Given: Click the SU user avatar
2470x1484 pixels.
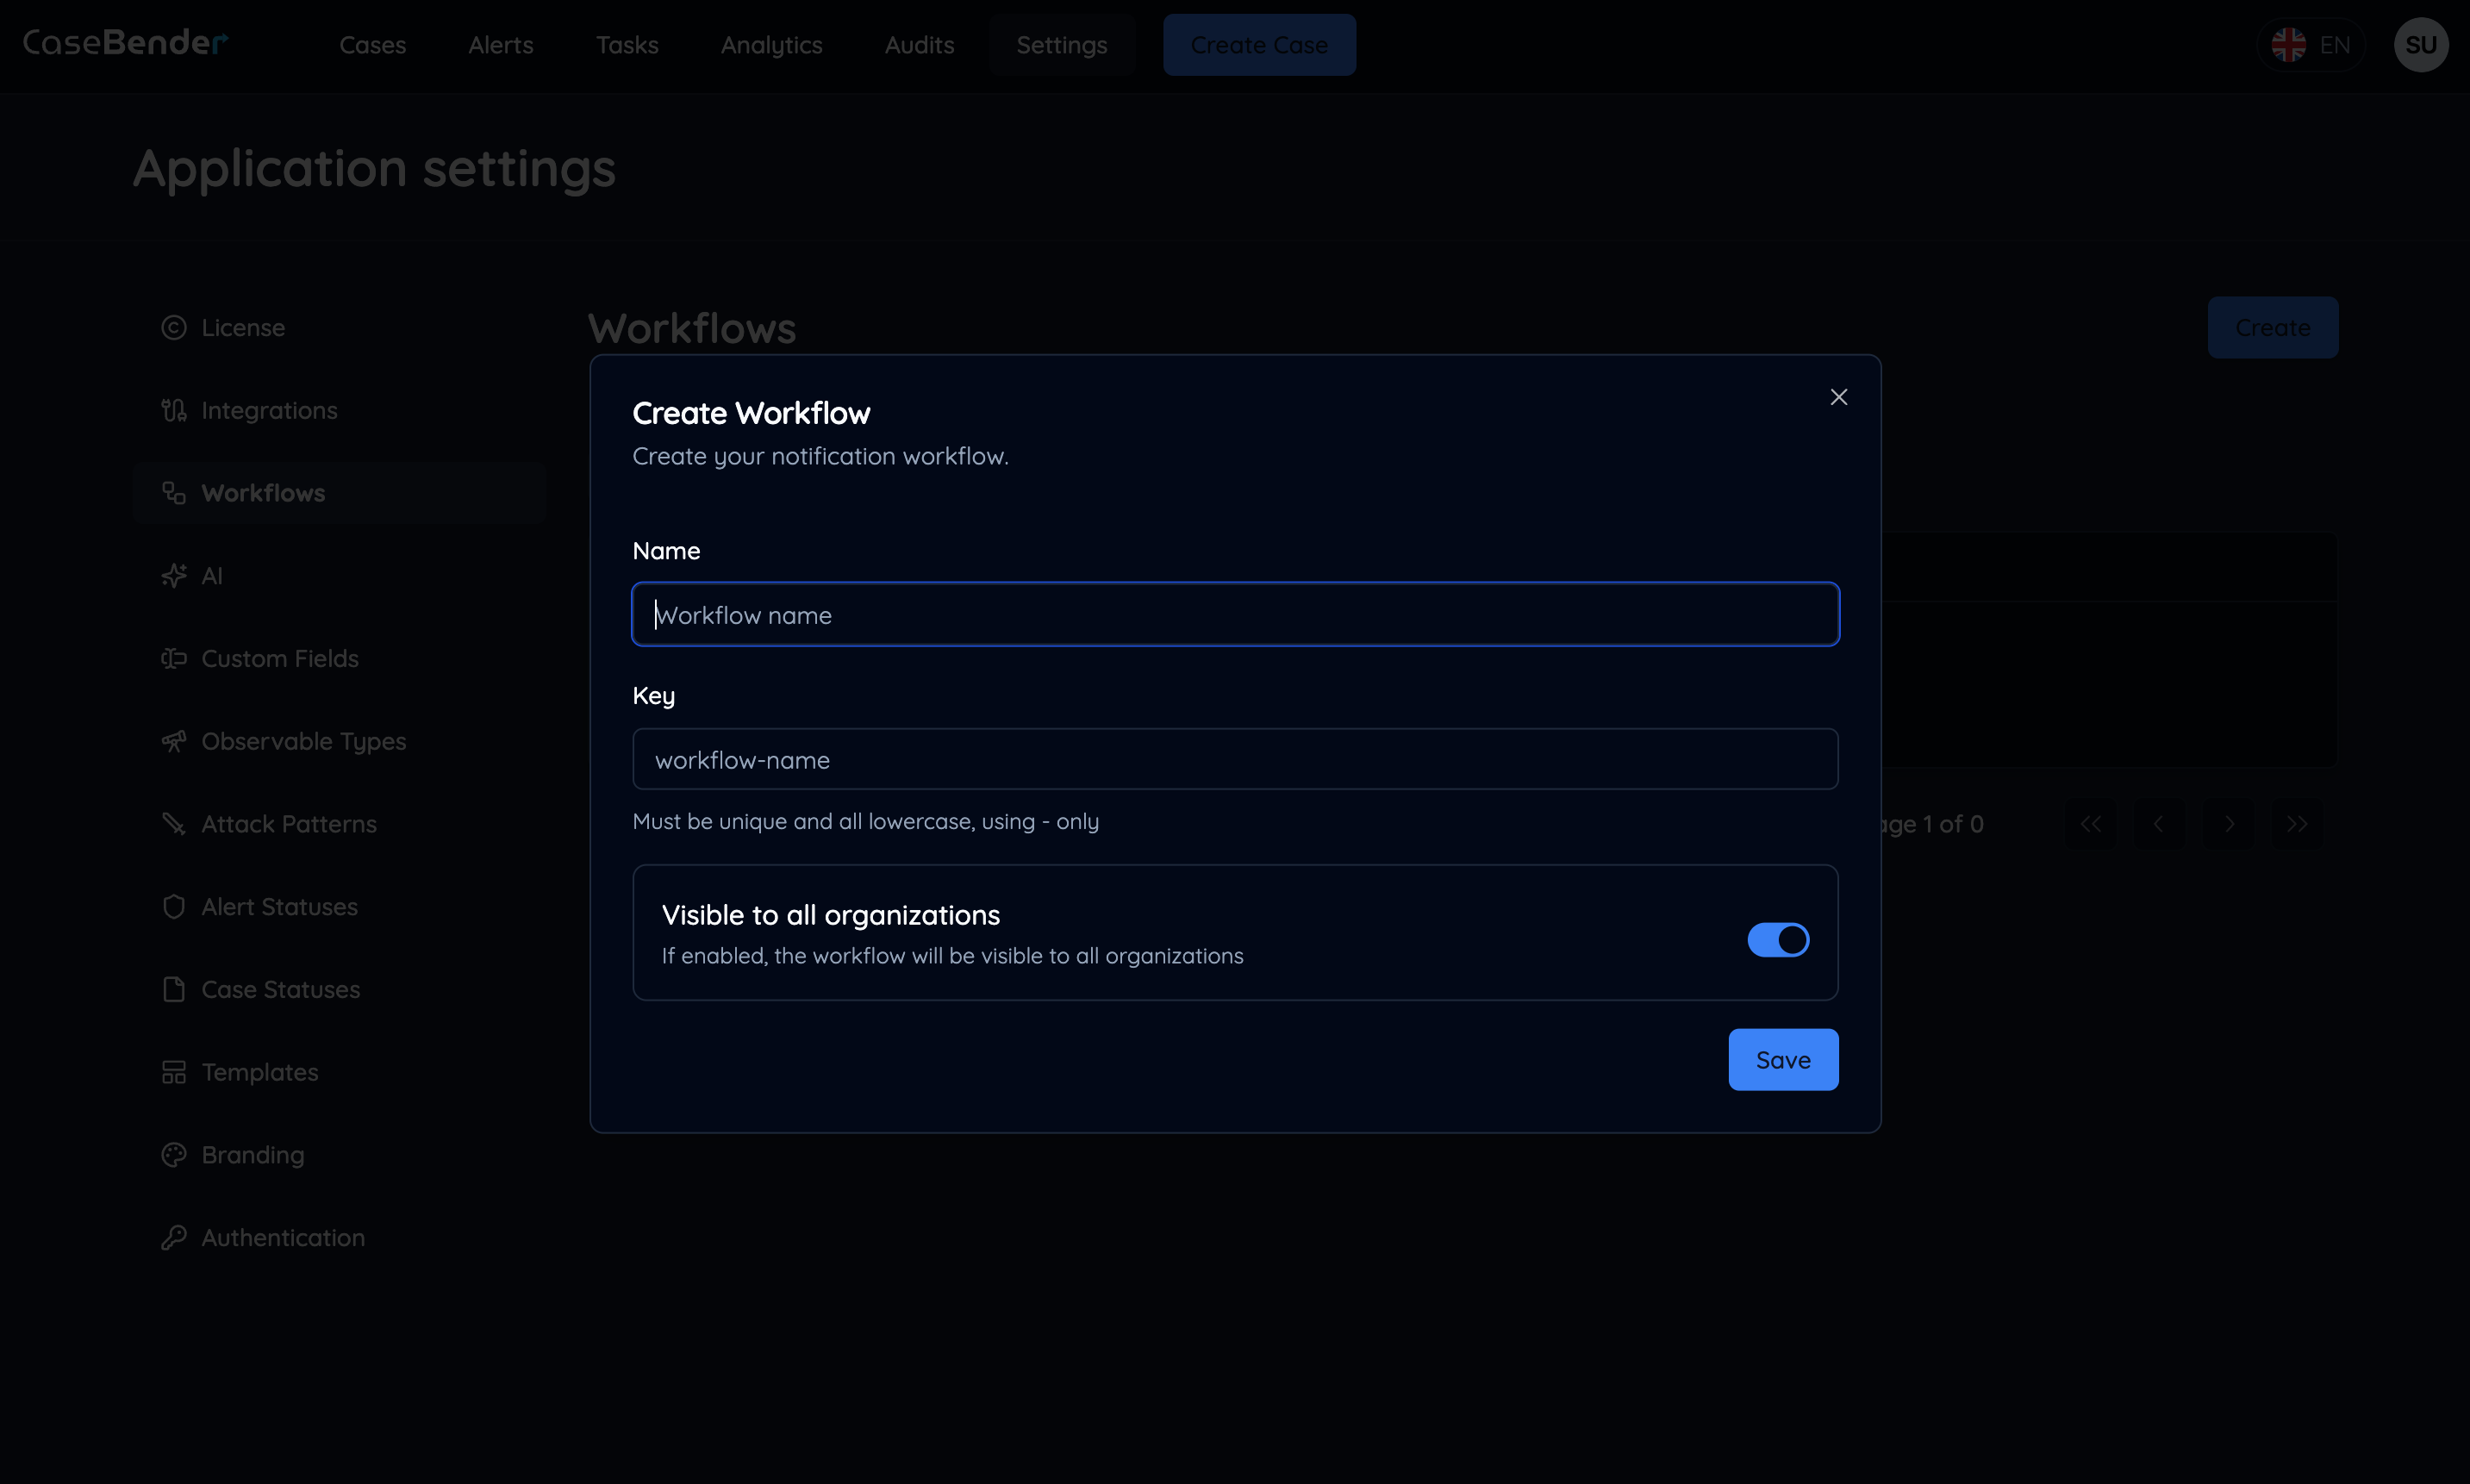Looking at the screenshot, I should (x=2421, y=44).
